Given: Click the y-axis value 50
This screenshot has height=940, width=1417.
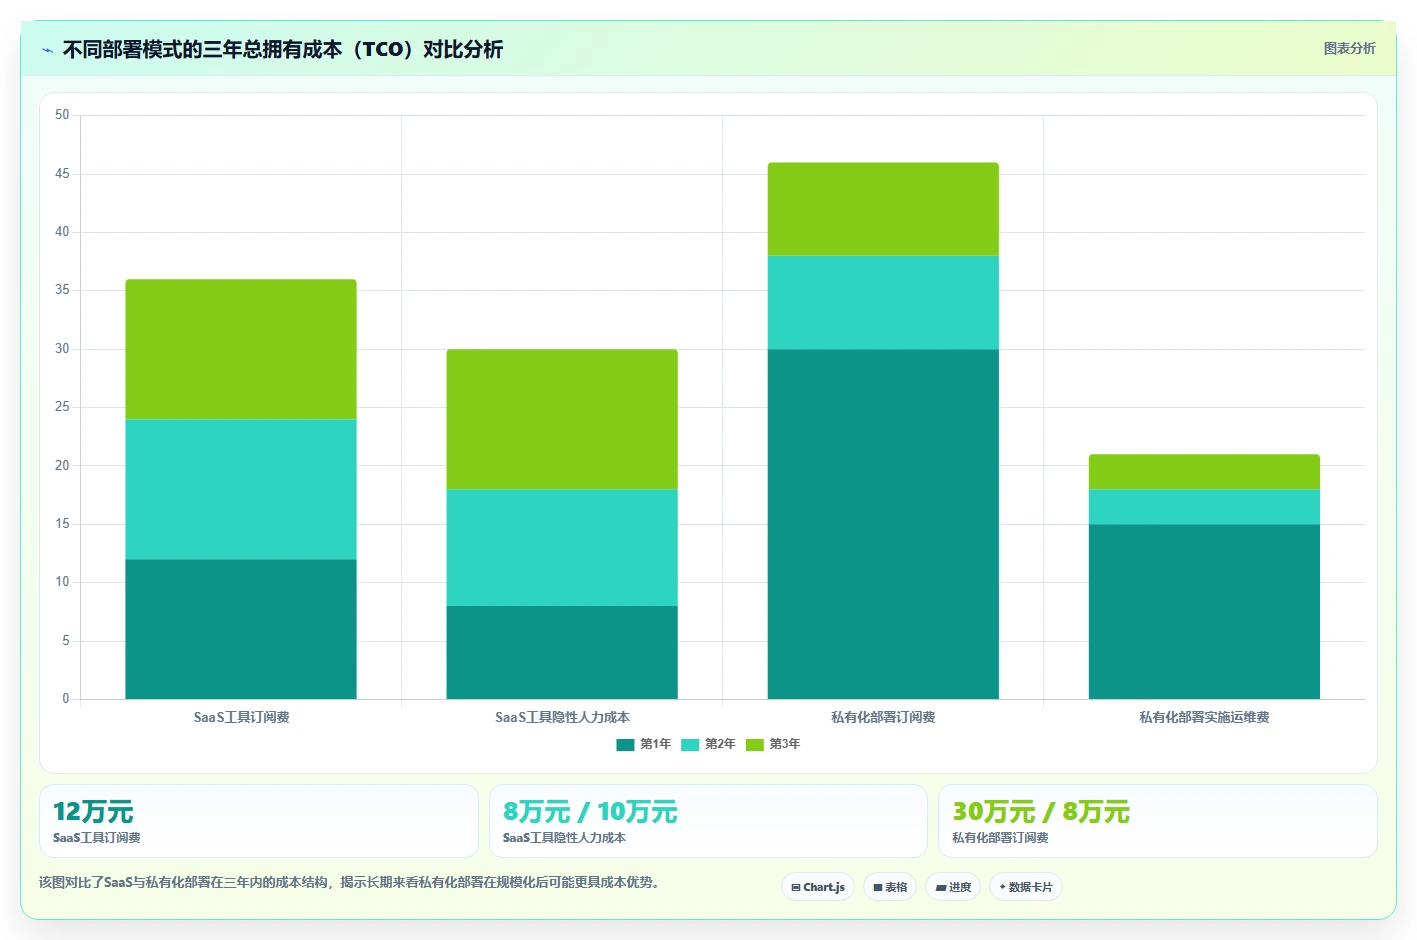Looking at the screenshot, I should pyautogui.click(x=62, y=115).
